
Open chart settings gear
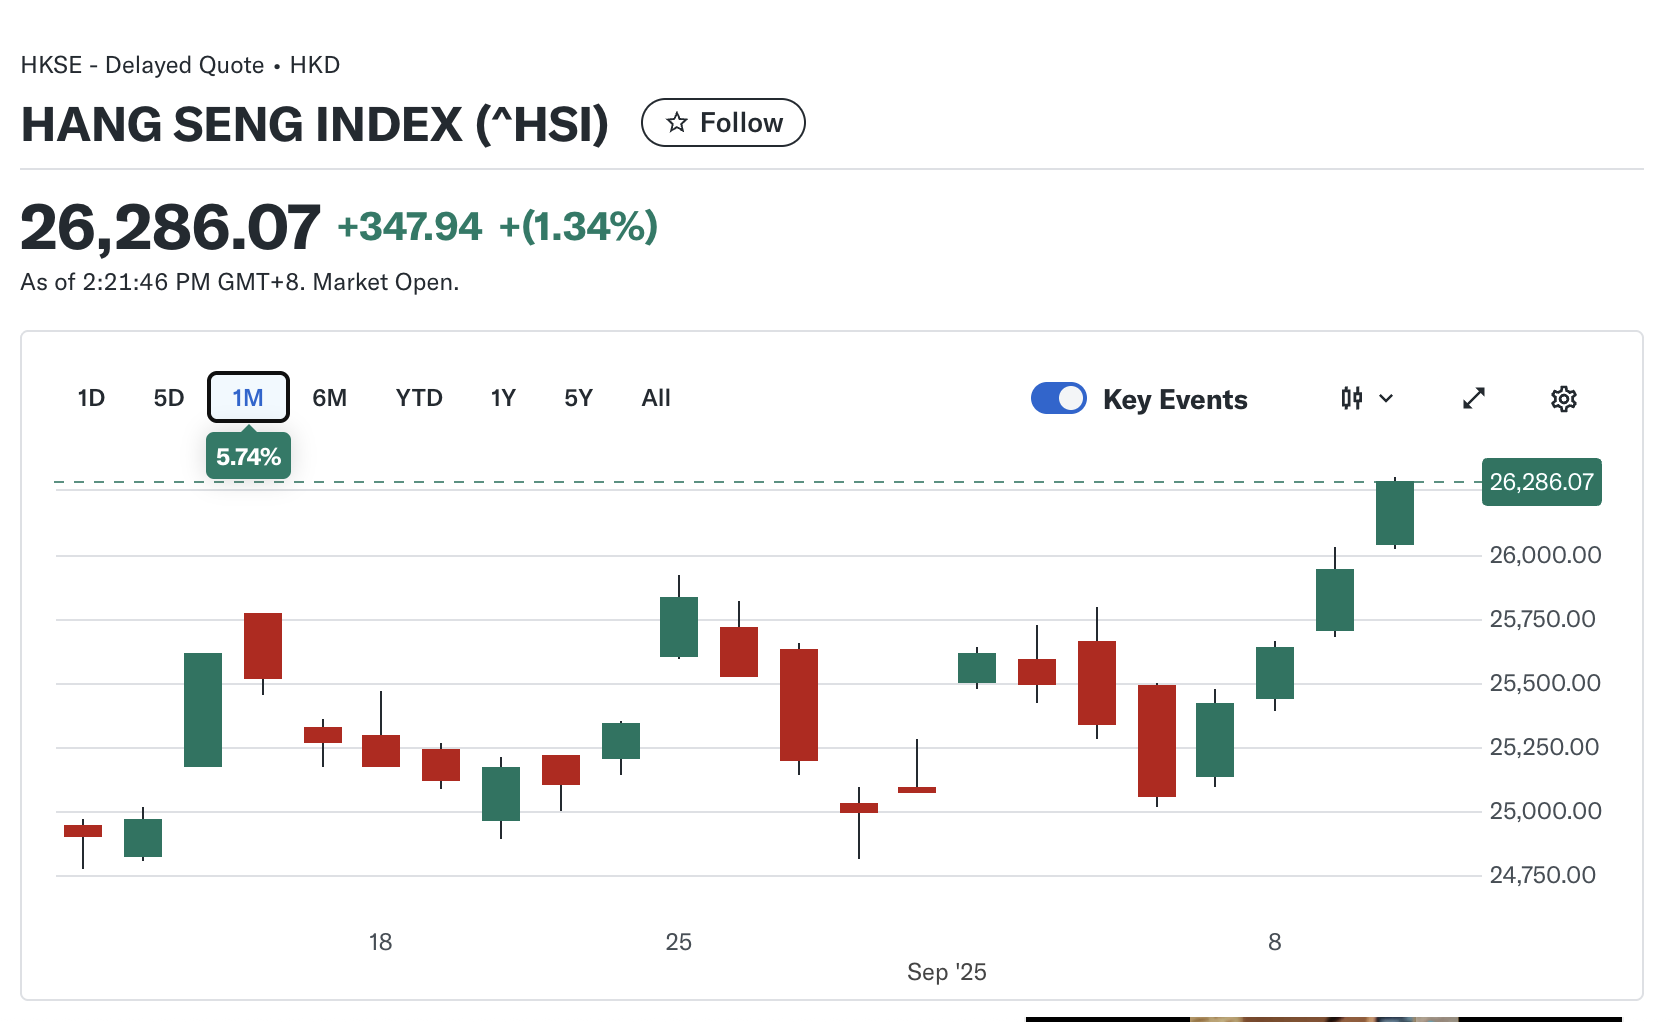pos(1563,399)
